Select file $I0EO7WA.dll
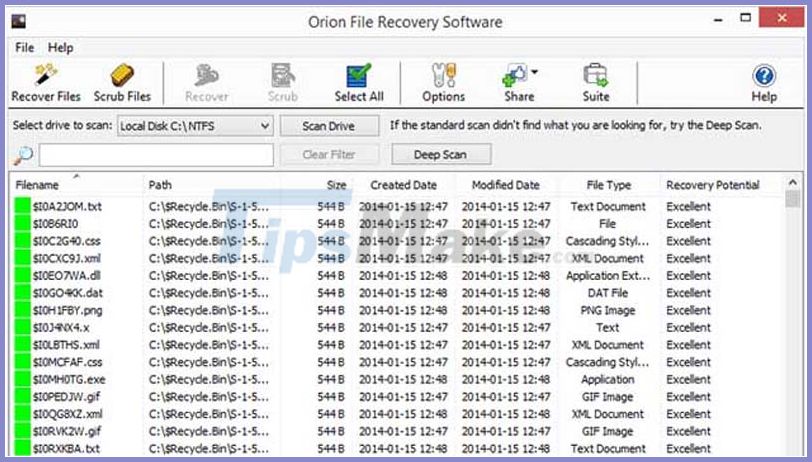 [67, 276]
